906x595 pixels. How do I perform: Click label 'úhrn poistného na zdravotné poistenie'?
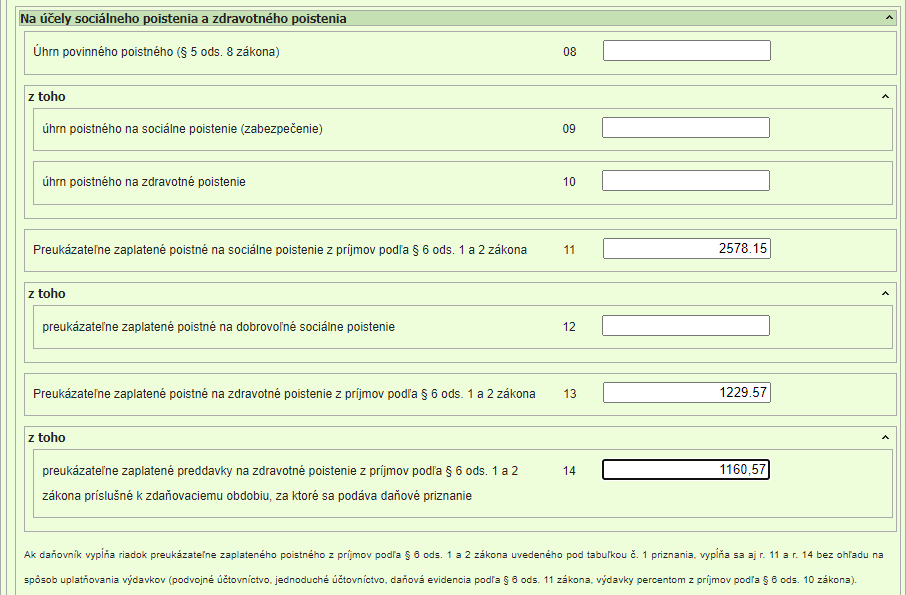click(x=144, y=182)
